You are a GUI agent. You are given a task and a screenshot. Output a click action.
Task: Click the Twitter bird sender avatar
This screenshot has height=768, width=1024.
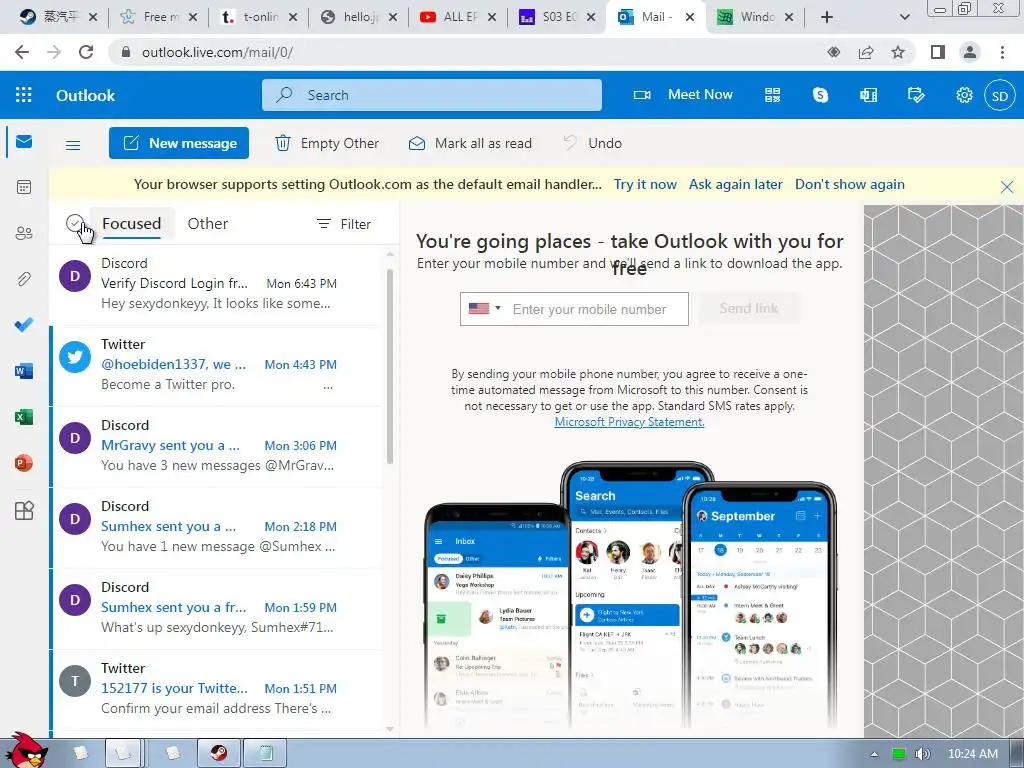click(x=75, y=357)
